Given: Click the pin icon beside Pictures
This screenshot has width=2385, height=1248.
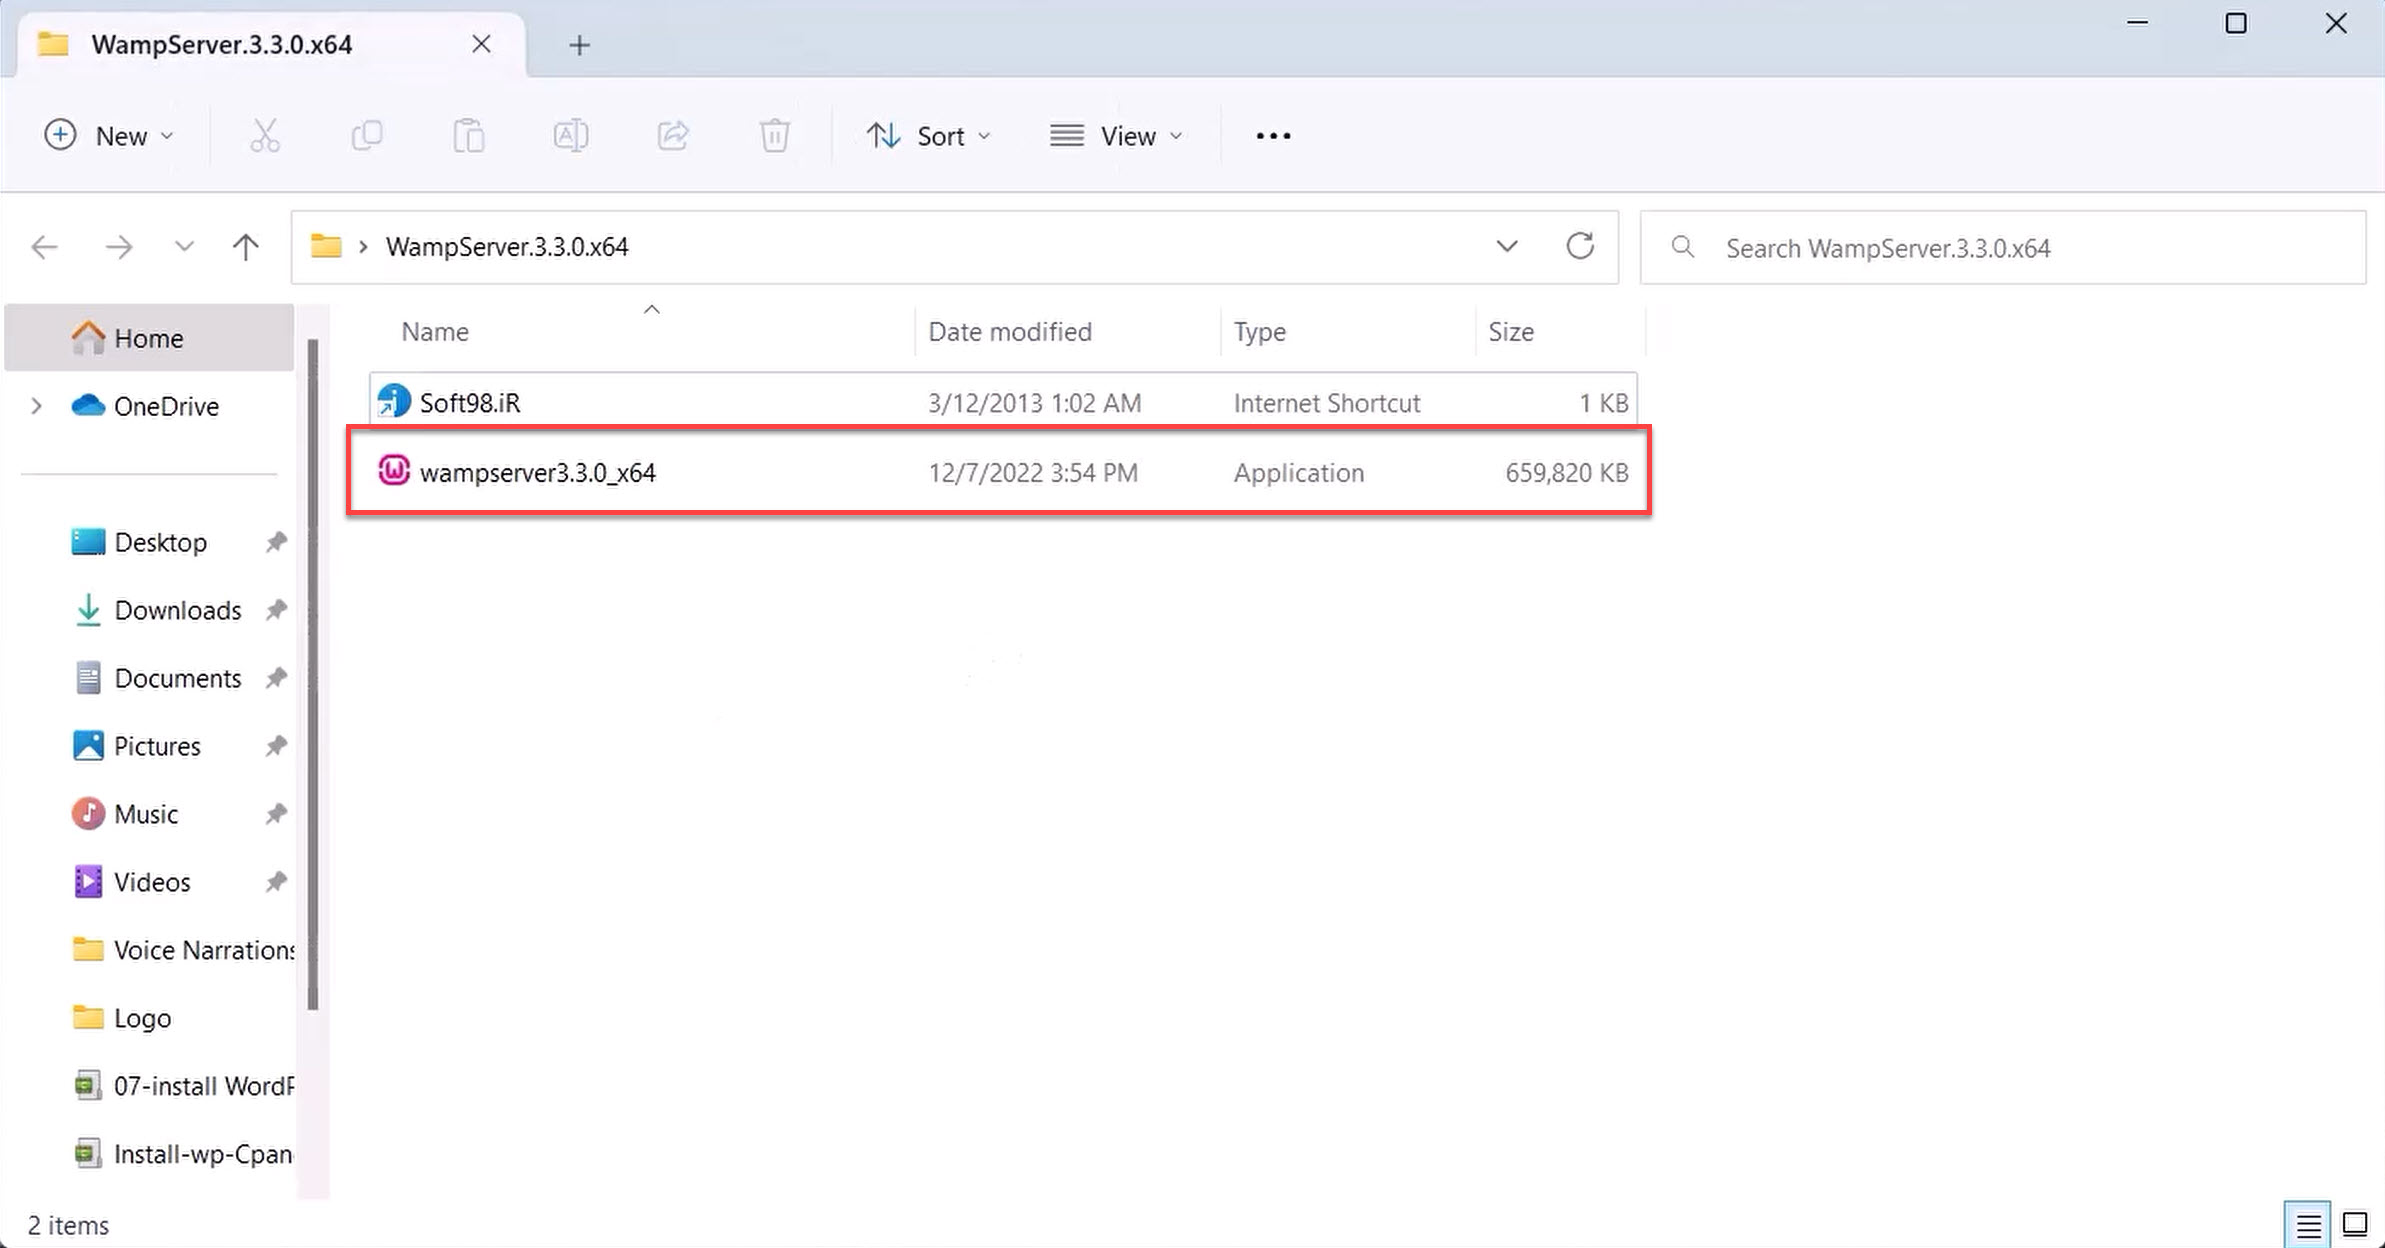Looking at the screenshot, I should [x=276, y=746].
